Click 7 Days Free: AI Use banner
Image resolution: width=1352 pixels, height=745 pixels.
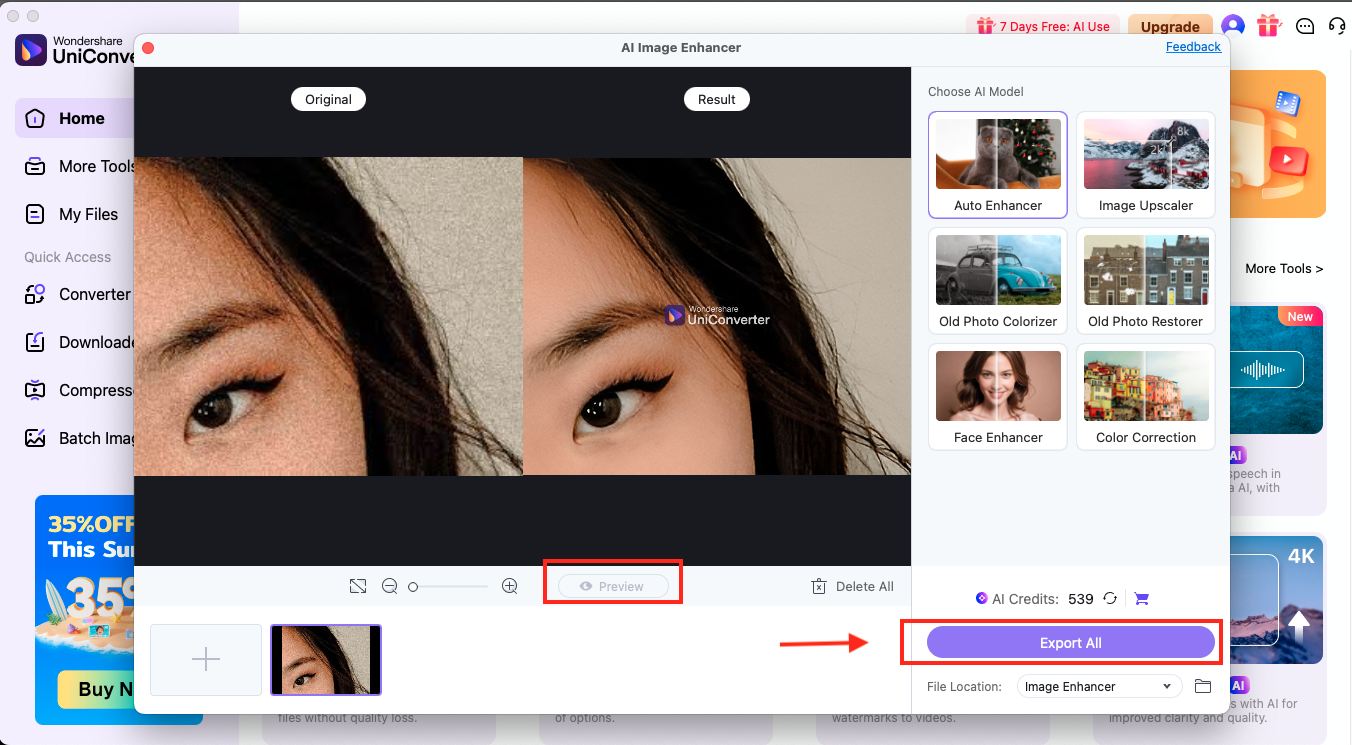tap(1044, 26)
